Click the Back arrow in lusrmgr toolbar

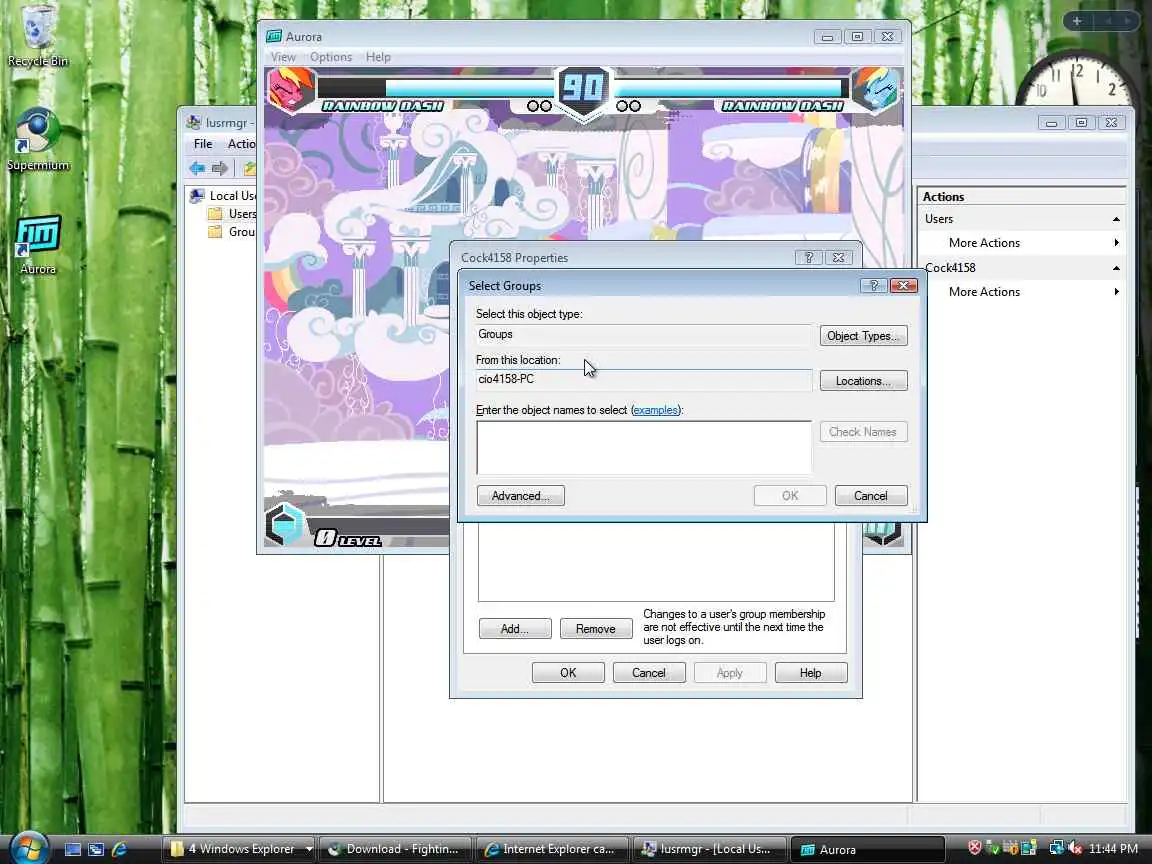click(x=197, y=168)
